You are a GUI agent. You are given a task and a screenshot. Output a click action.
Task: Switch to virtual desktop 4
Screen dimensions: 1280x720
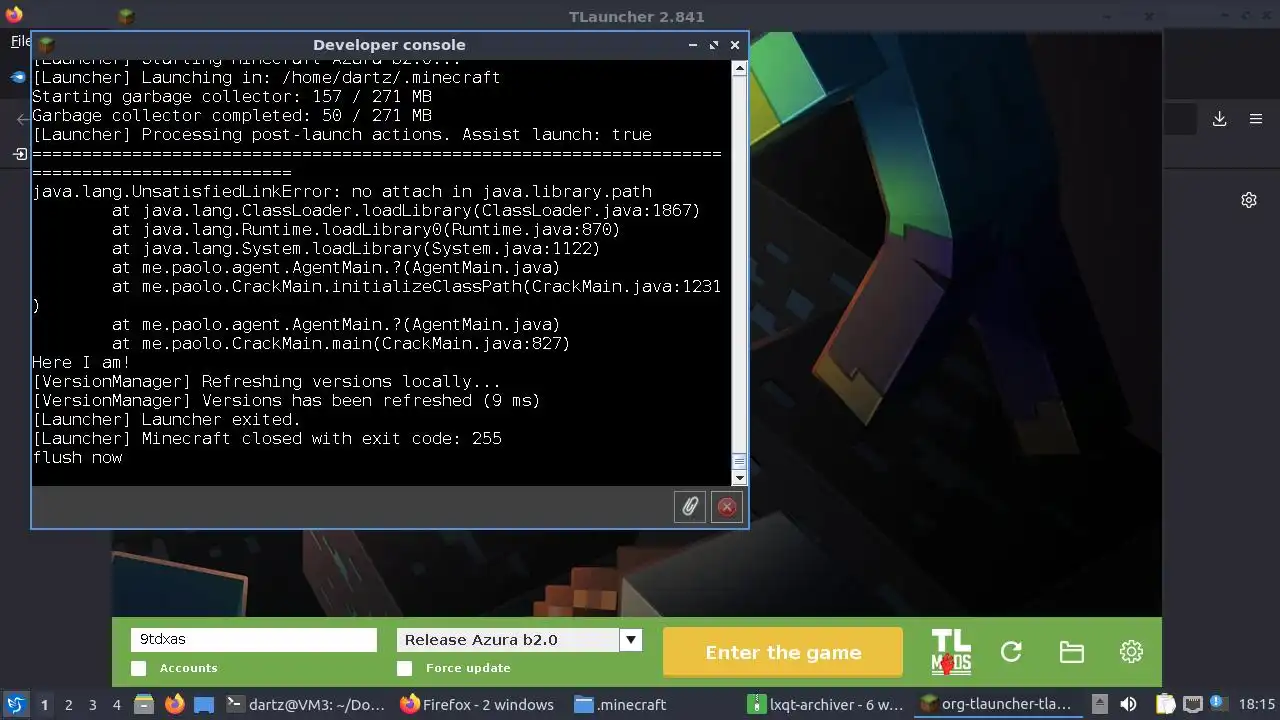click(116, 704)
